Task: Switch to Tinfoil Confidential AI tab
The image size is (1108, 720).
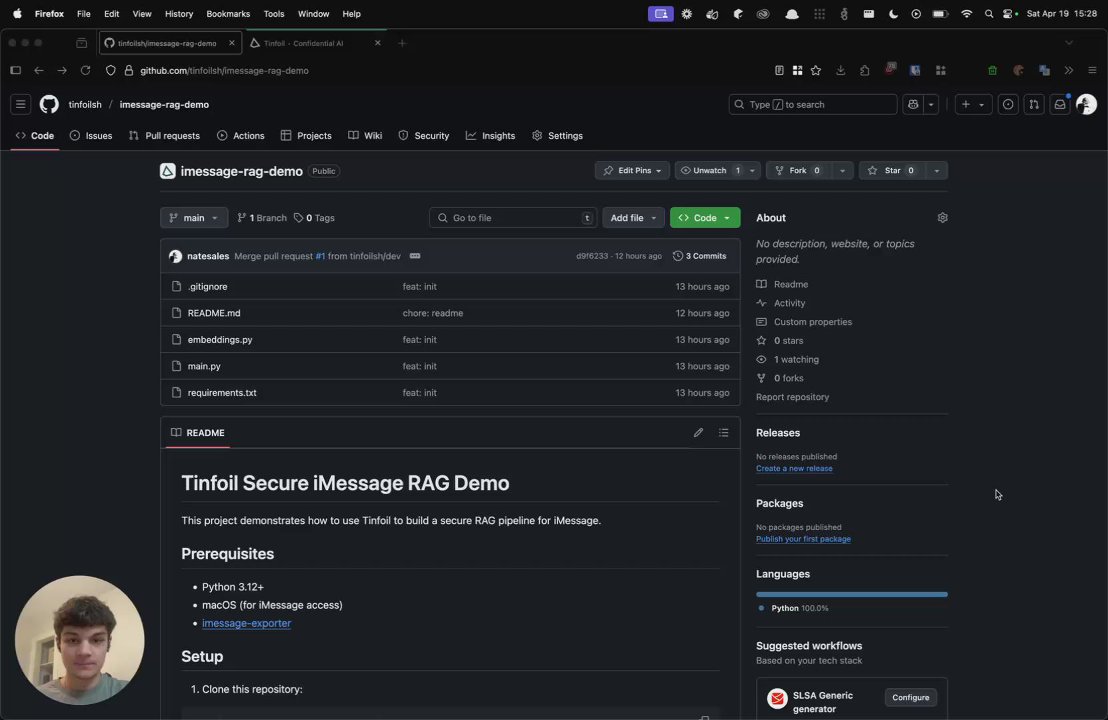Action: coord(314,43)
